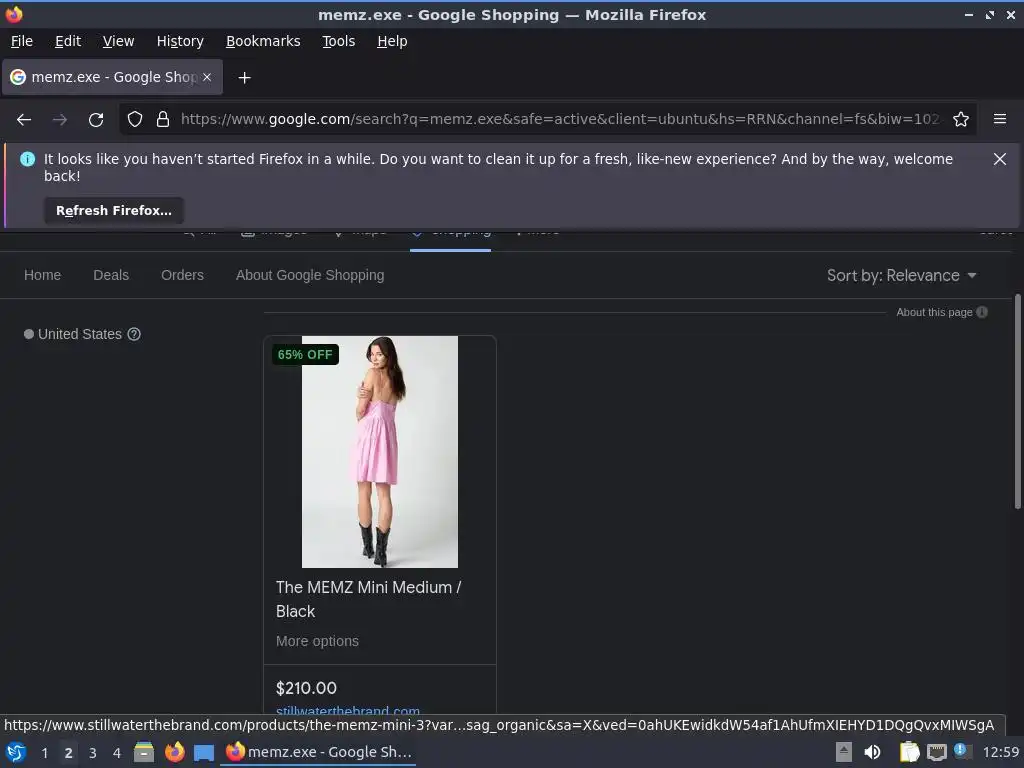Expand Sort by Relevance dropdown
The width and height of the screenshot is (1024, 768).
click(902, 276)
